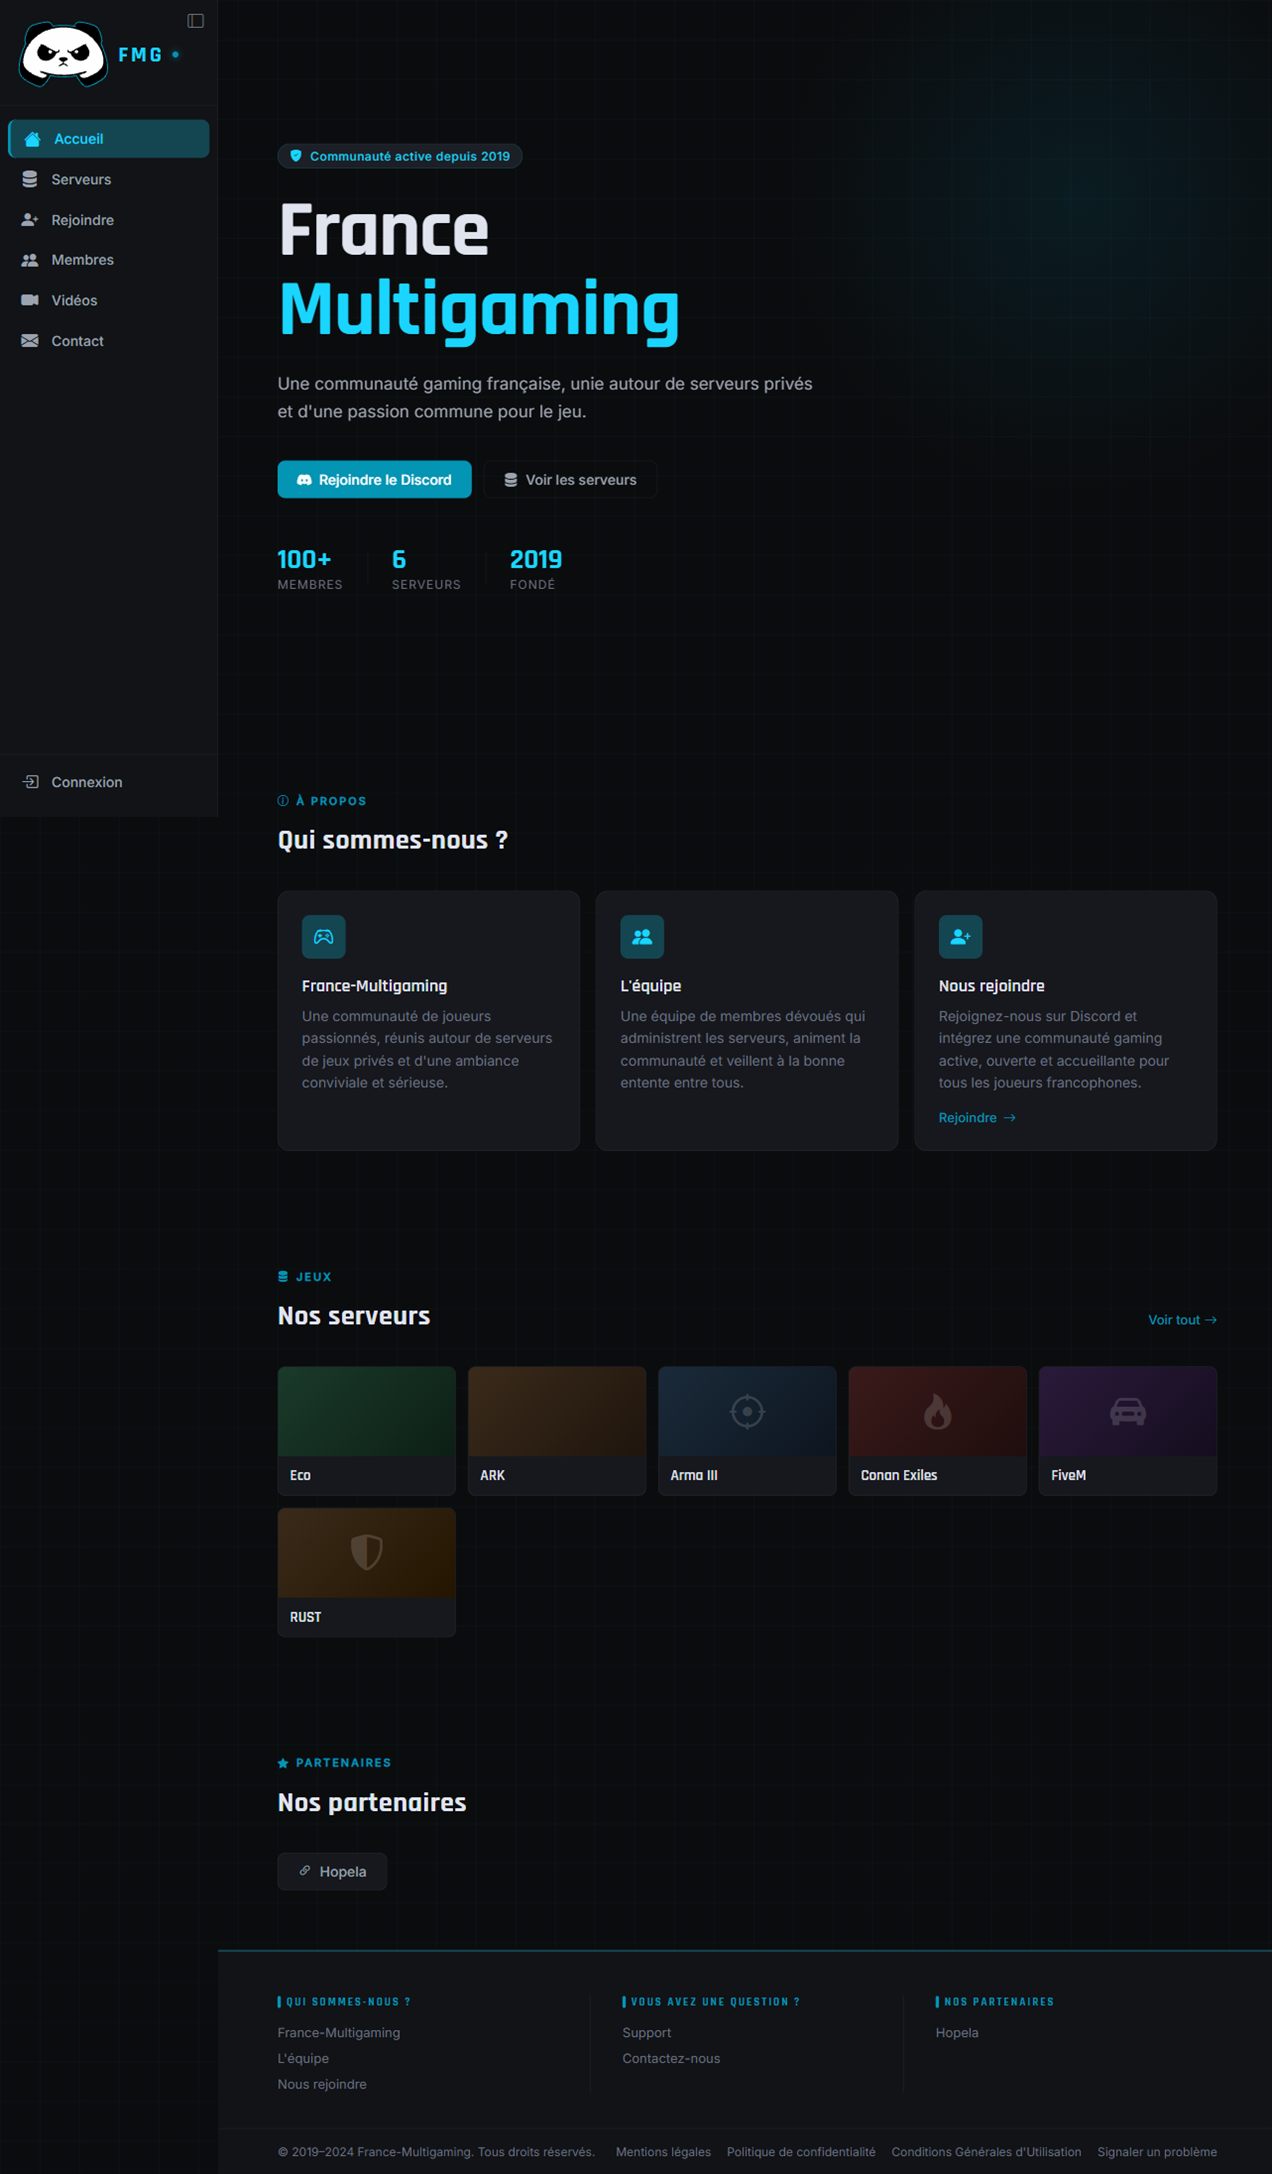Open Vidéos from the sidebar
This screenshot has height=2174, width=1272.
pos(109,300)
